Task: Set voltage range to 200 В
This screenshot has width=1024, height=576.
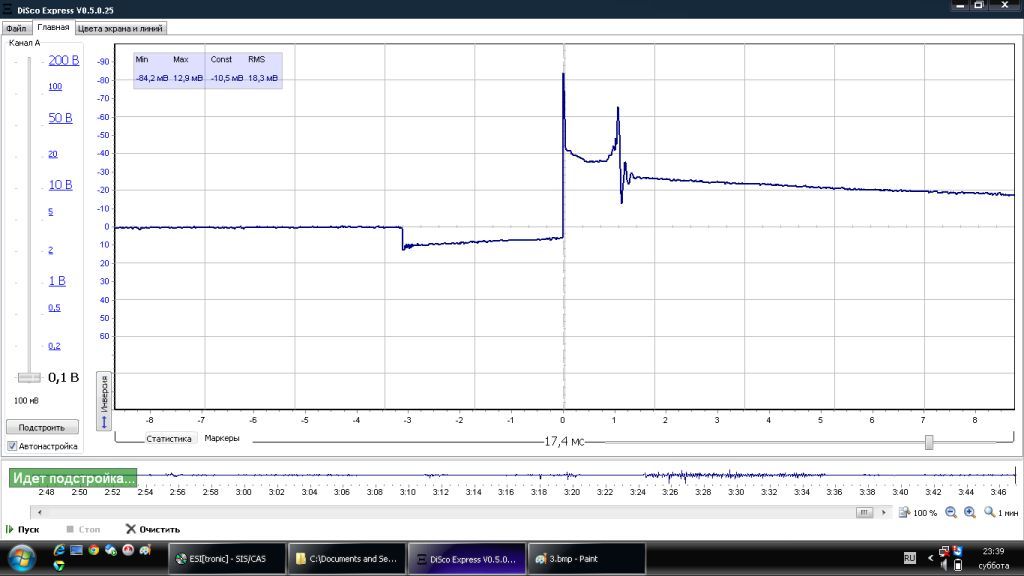Action: pyautogui.click(x=63, y=61)
